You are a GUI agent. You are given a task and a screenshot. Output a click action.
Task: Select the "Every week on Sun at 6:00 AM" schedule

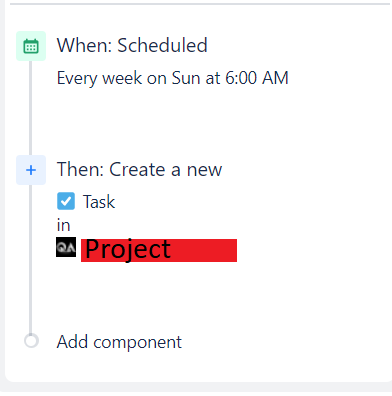(x=173, y=78)
